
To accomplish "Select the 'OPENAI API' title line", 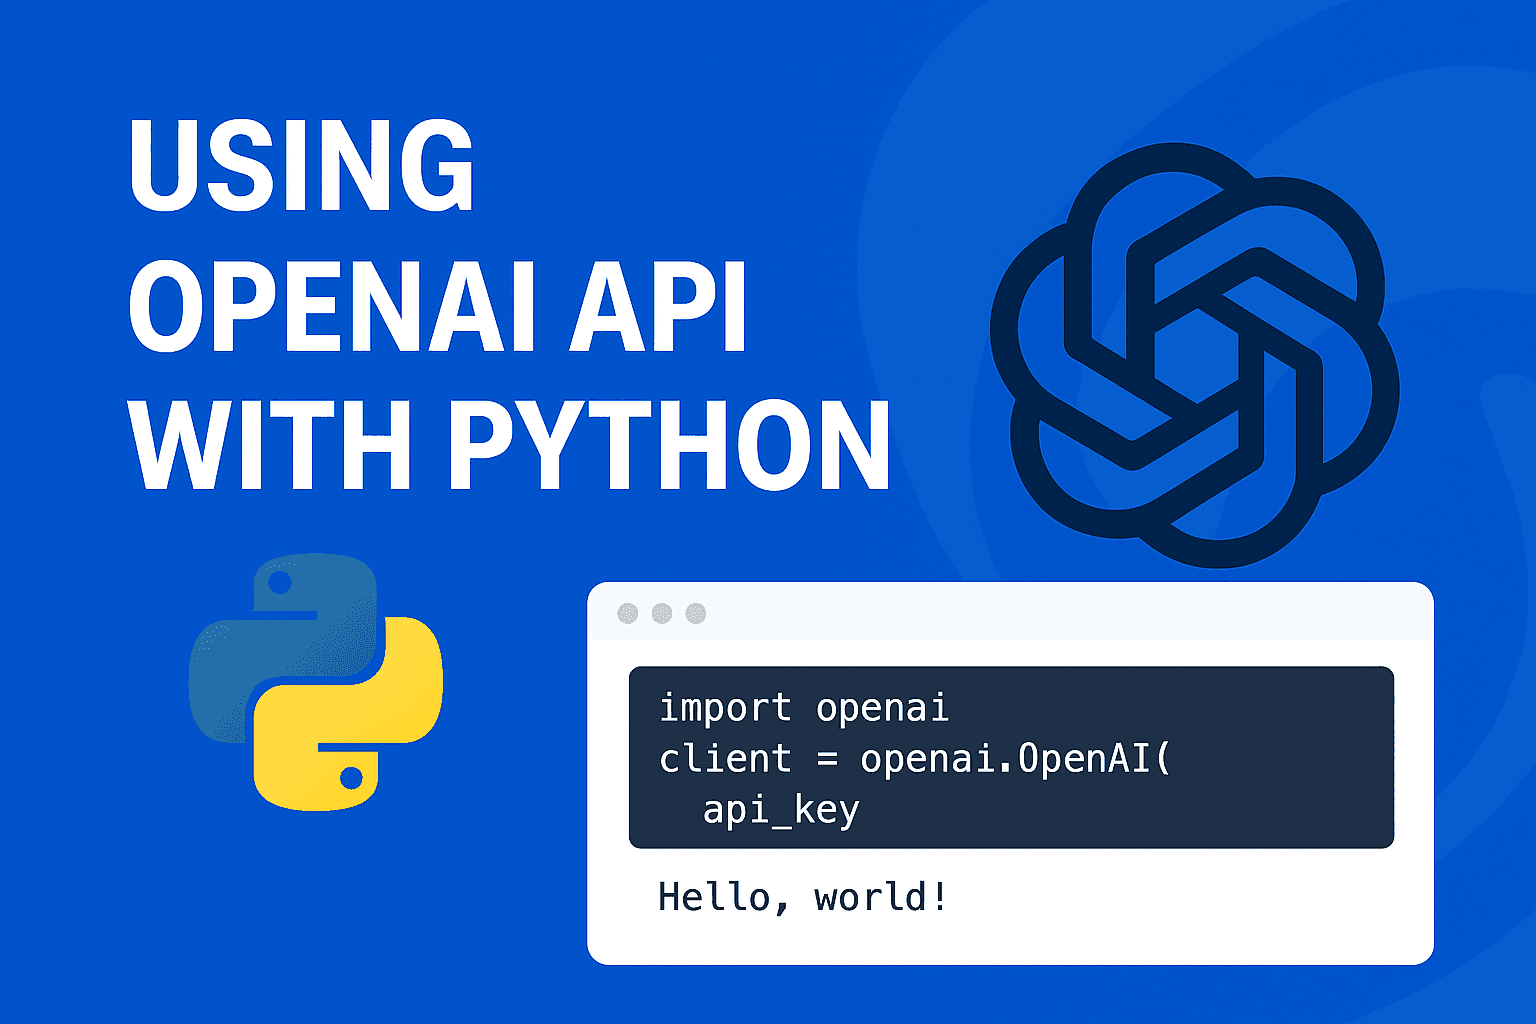I will tap(440, 305).
